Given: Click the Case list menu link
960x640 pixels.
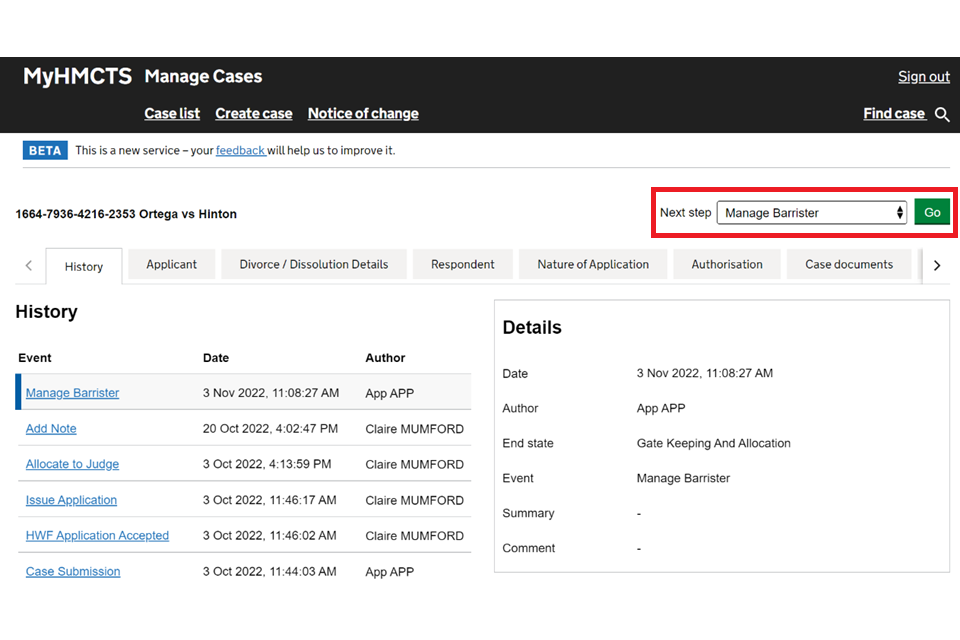Looking at the screenshot, I should click(172, 113).
